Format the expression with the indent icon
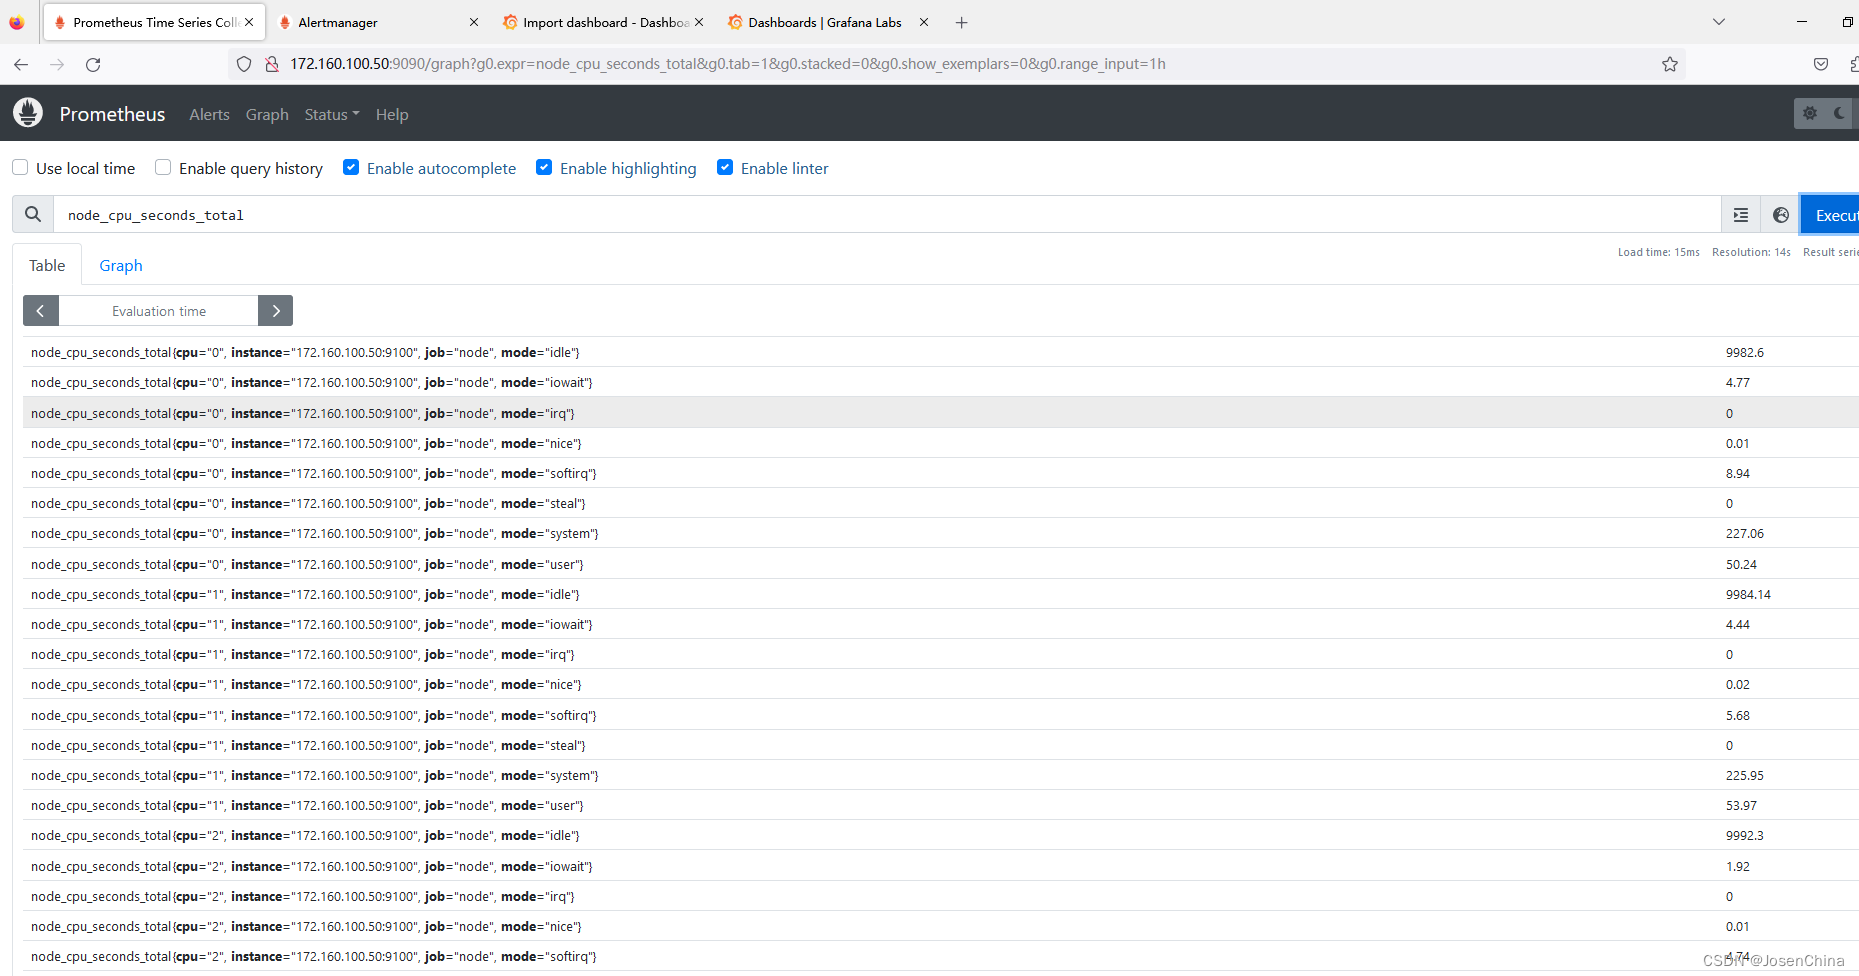The width and height of the screenshot is (1859, 976). (x=1741, y=215)
